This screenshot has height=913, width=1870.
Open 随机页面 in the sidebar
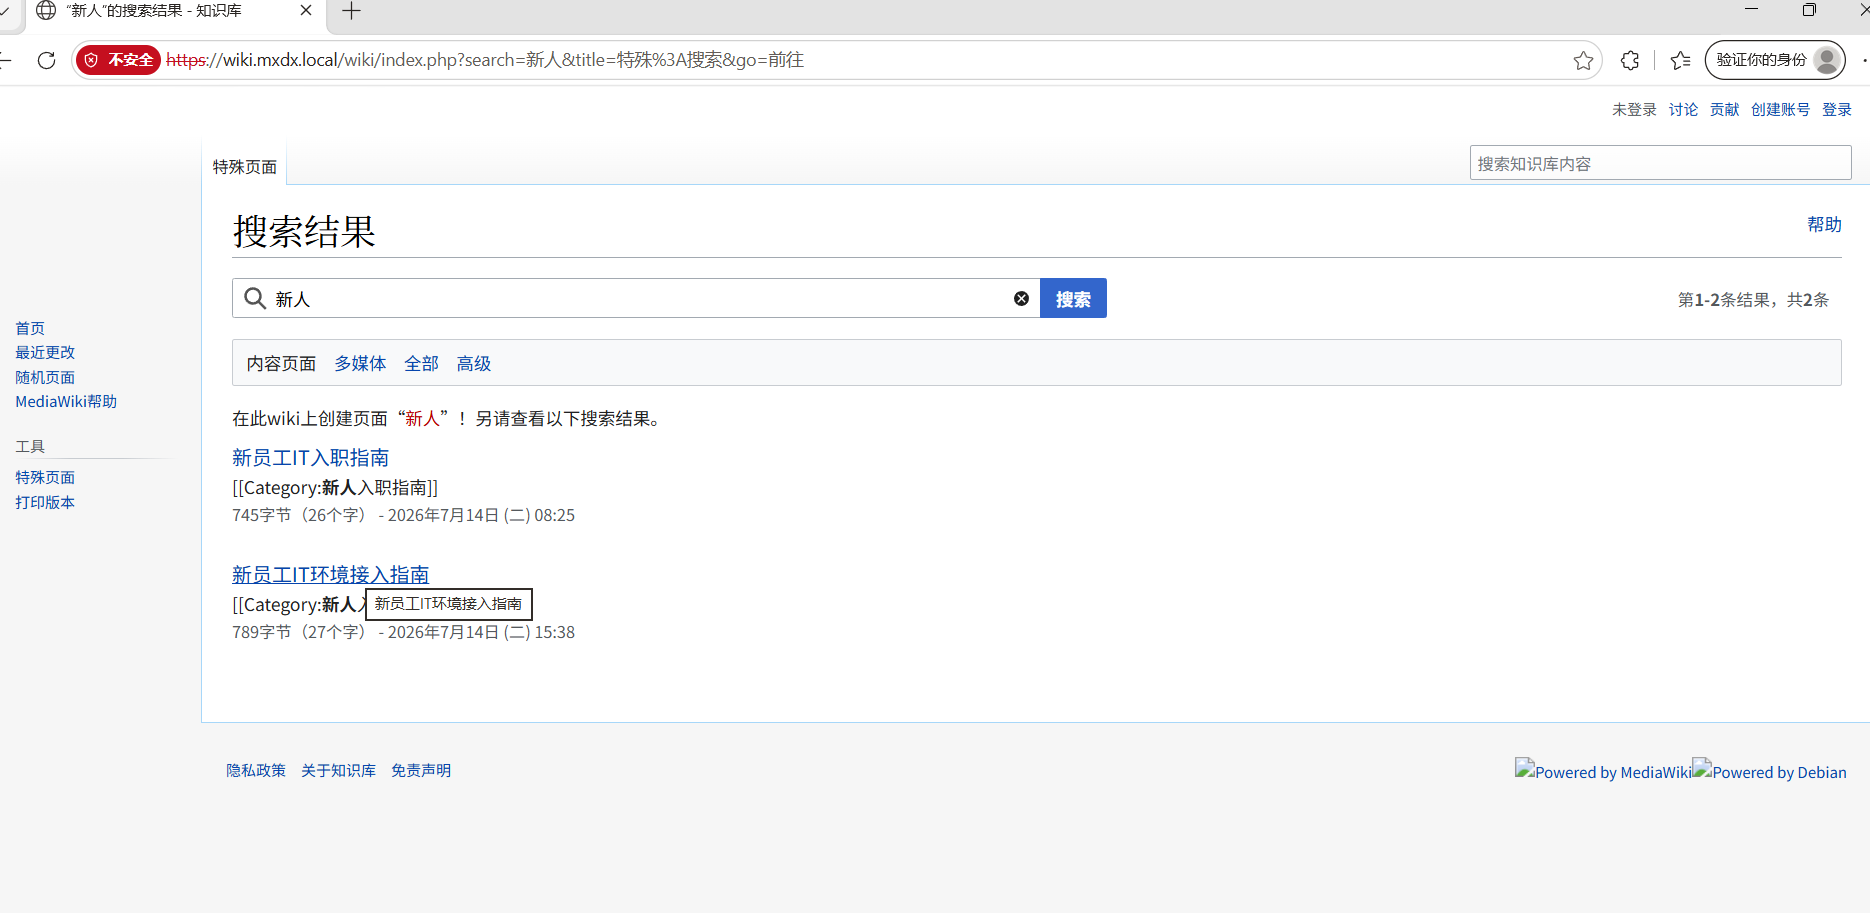click(x=45, y=377)
